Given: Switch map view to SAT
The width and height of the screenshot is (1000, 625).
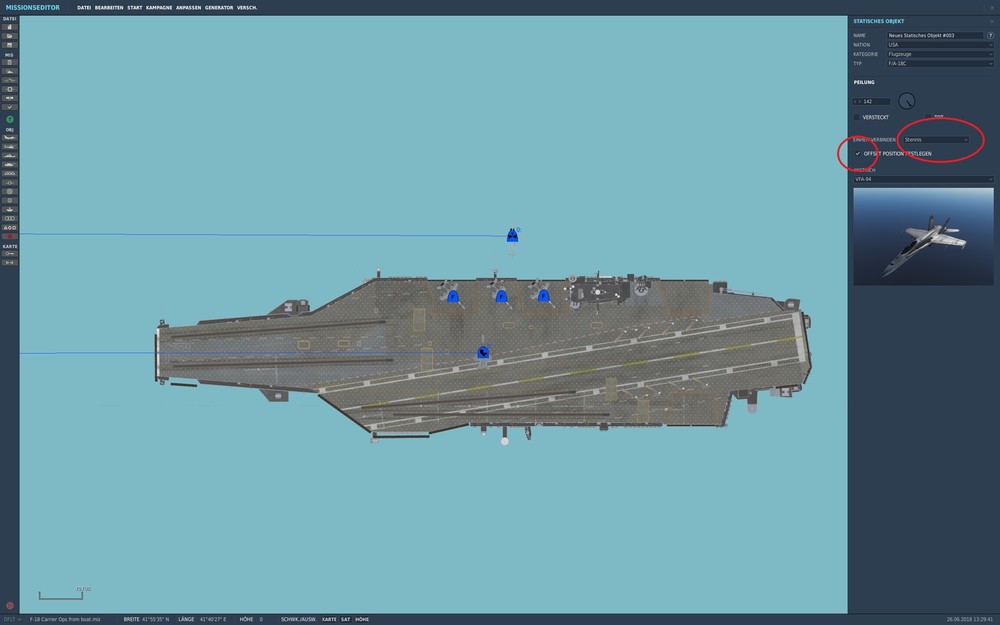Looking at the screenshot, I should [x=345, y=619].
